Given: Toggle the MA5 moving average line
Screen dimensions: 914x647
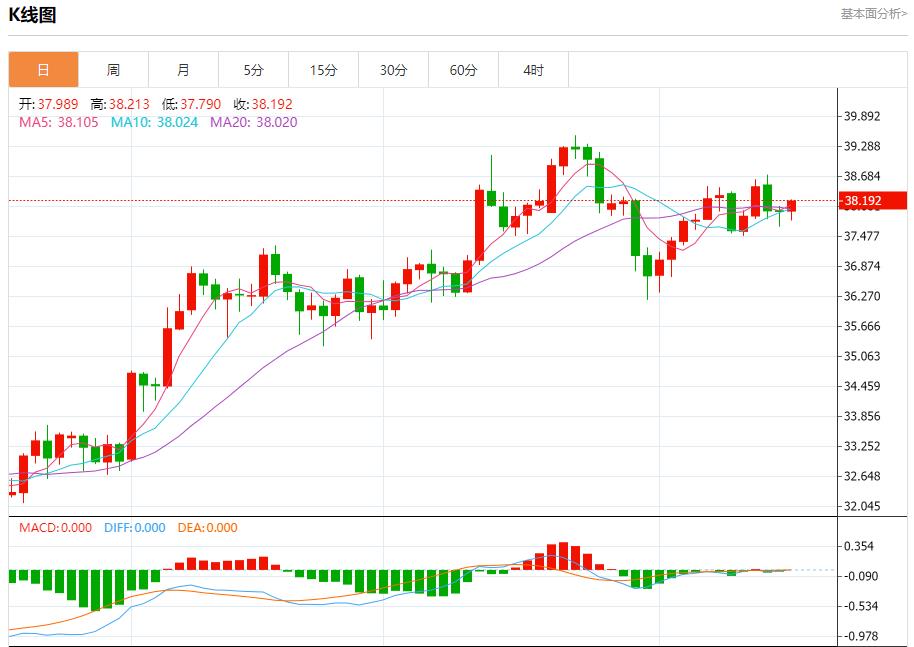Looking at the screenshot, I should pyautogui.click(x=45, y=123).
